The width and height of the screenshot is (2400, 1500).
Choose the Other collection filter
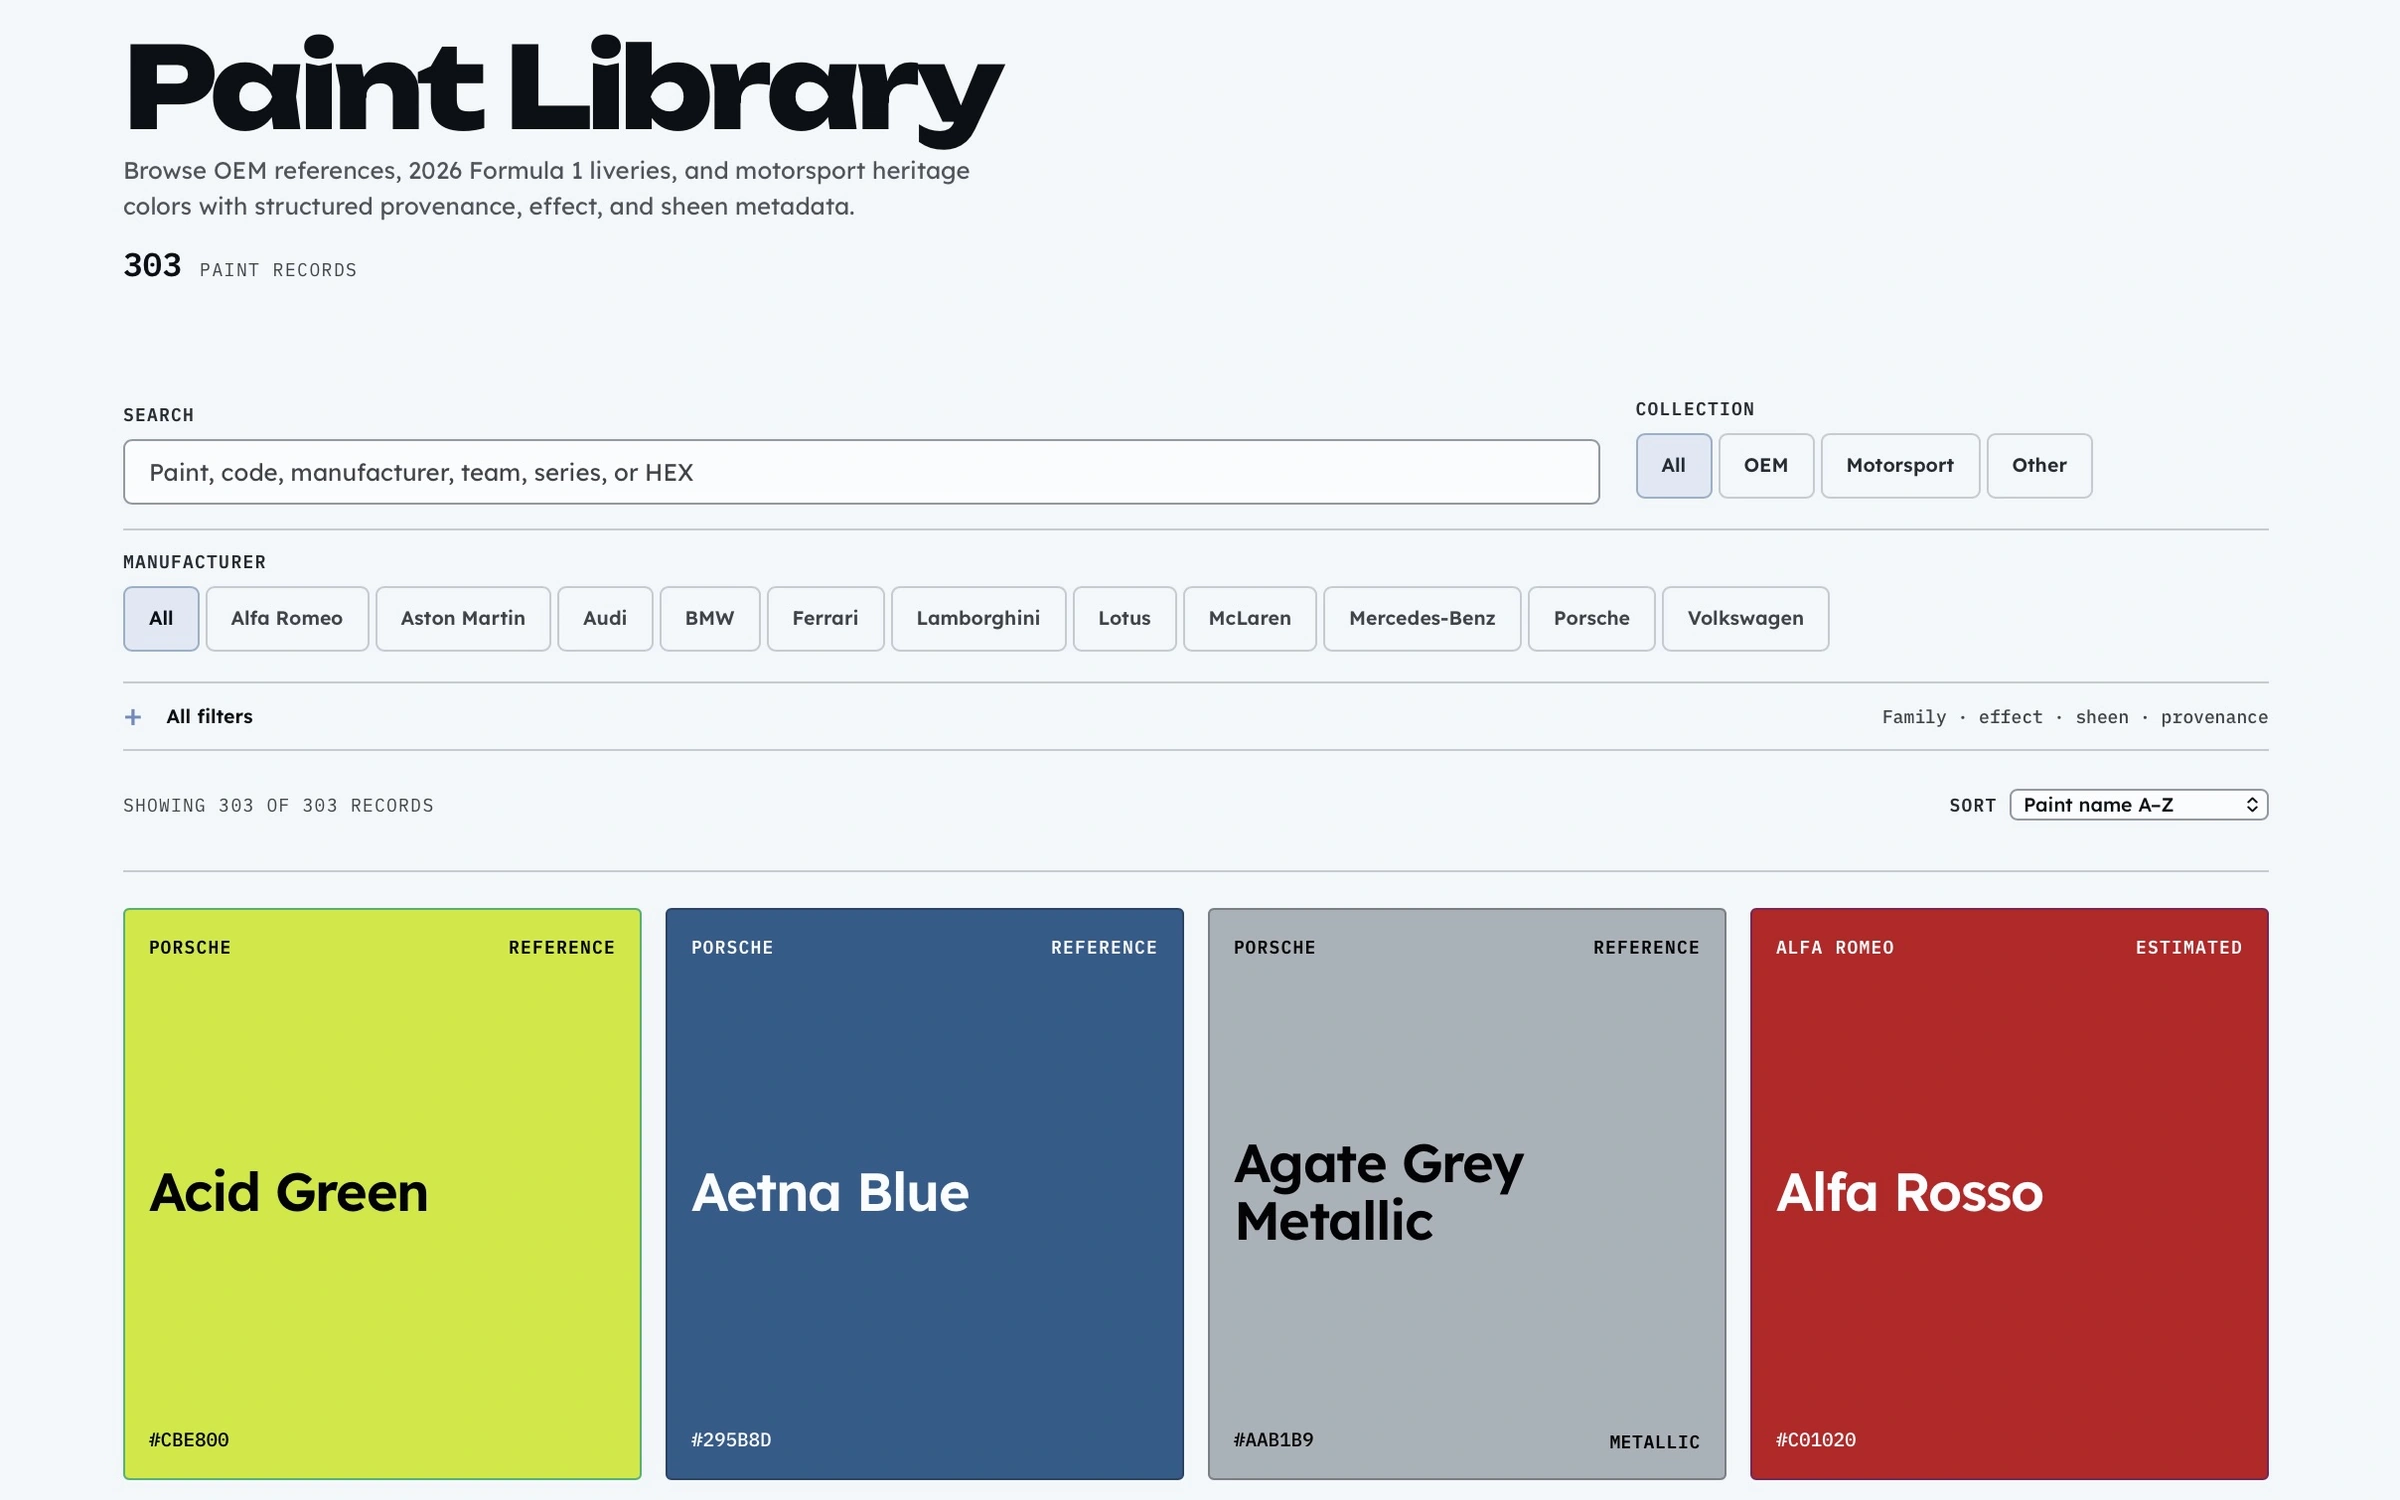coord(2038,465)
